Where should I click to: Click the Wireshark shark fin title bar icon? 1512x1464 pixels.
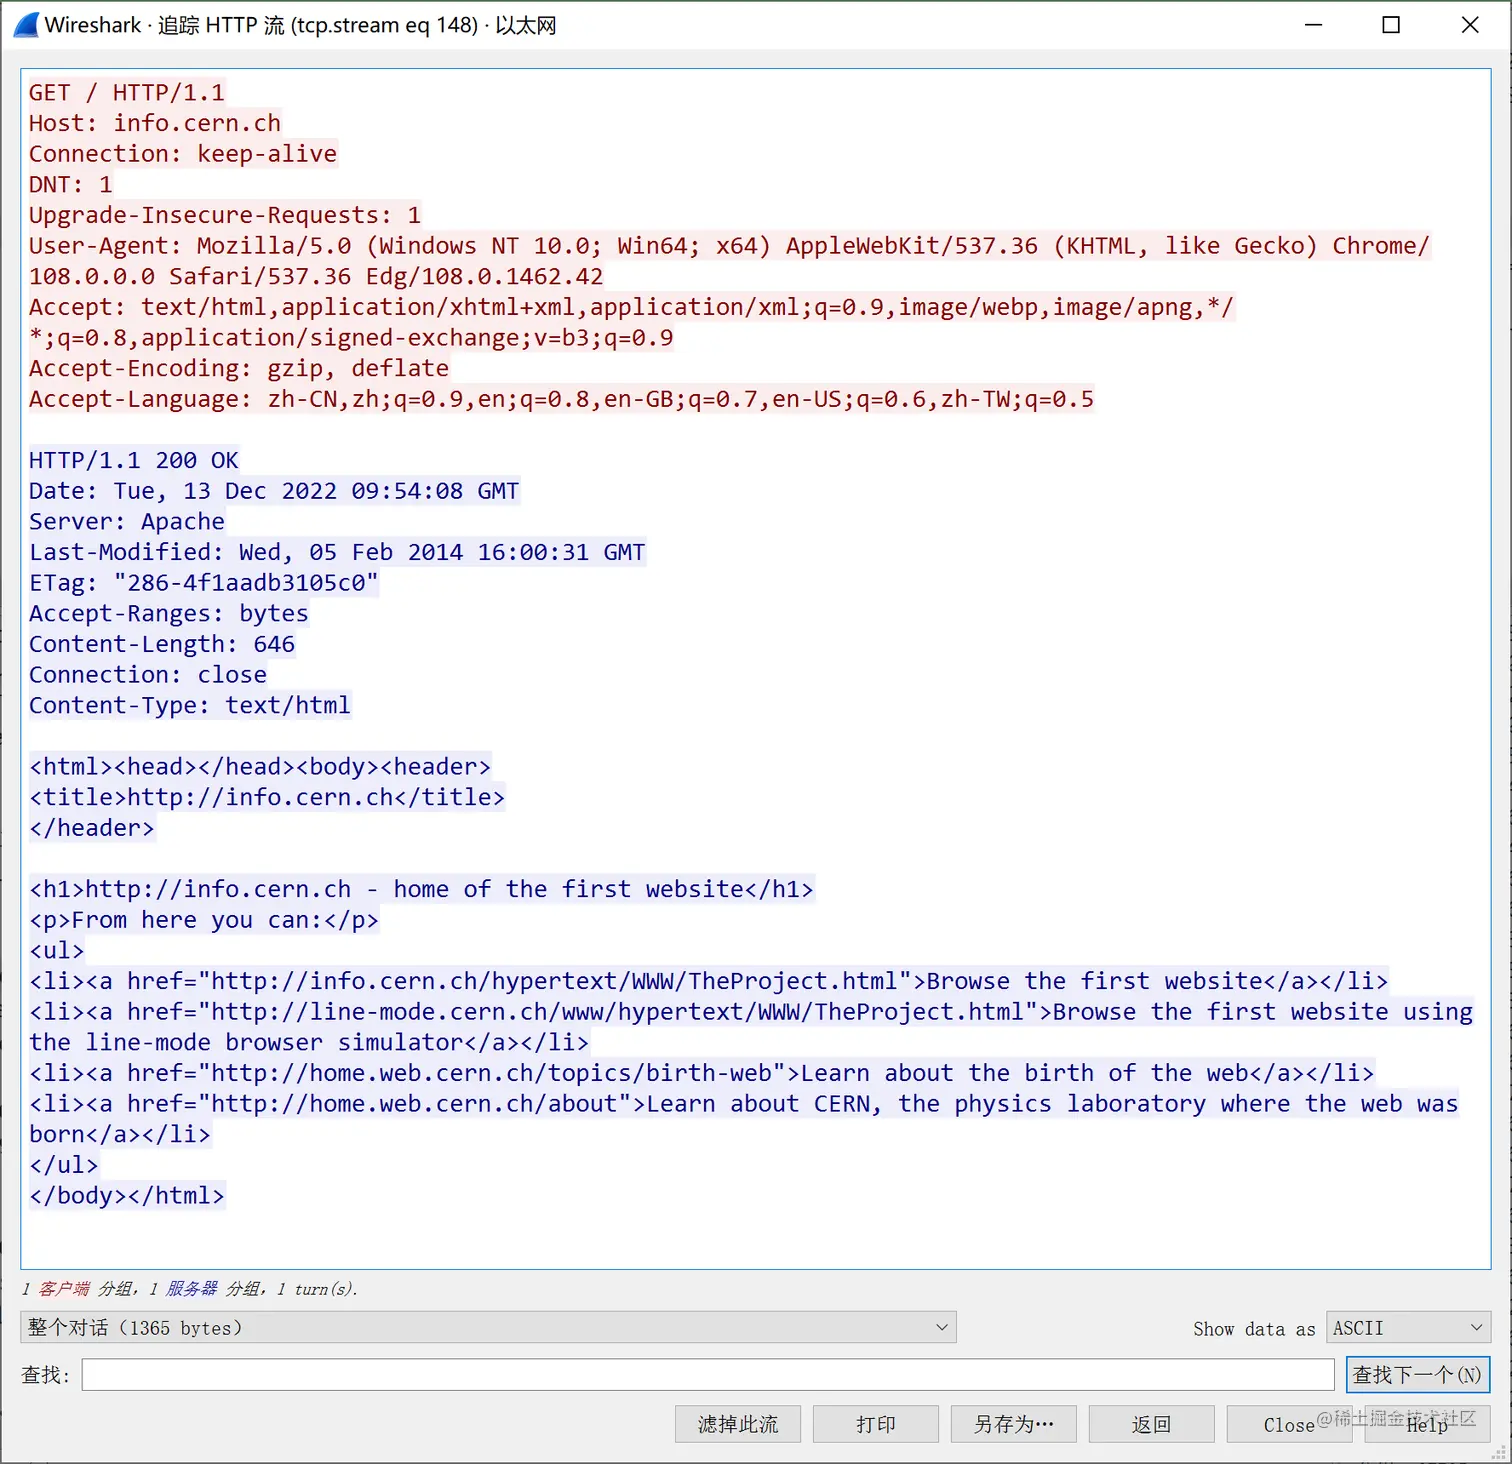[26, 25]
